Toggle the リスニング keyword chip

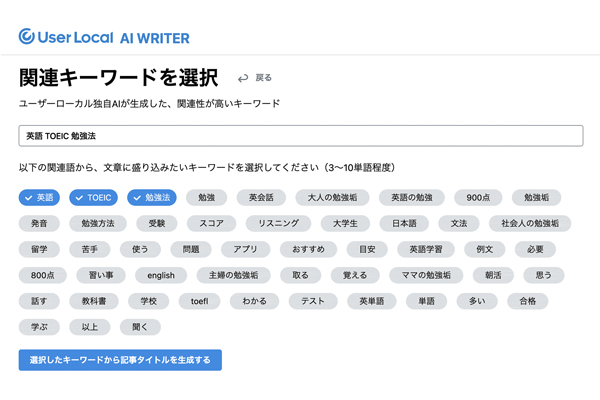(277, 223)
